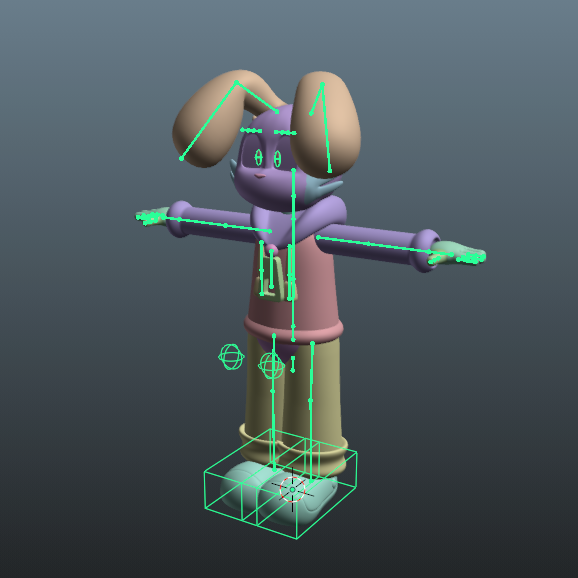The width and height of the screenshot is (578, 578).
Task: Select the head joint at the spine top
Action: coord(293,170)
